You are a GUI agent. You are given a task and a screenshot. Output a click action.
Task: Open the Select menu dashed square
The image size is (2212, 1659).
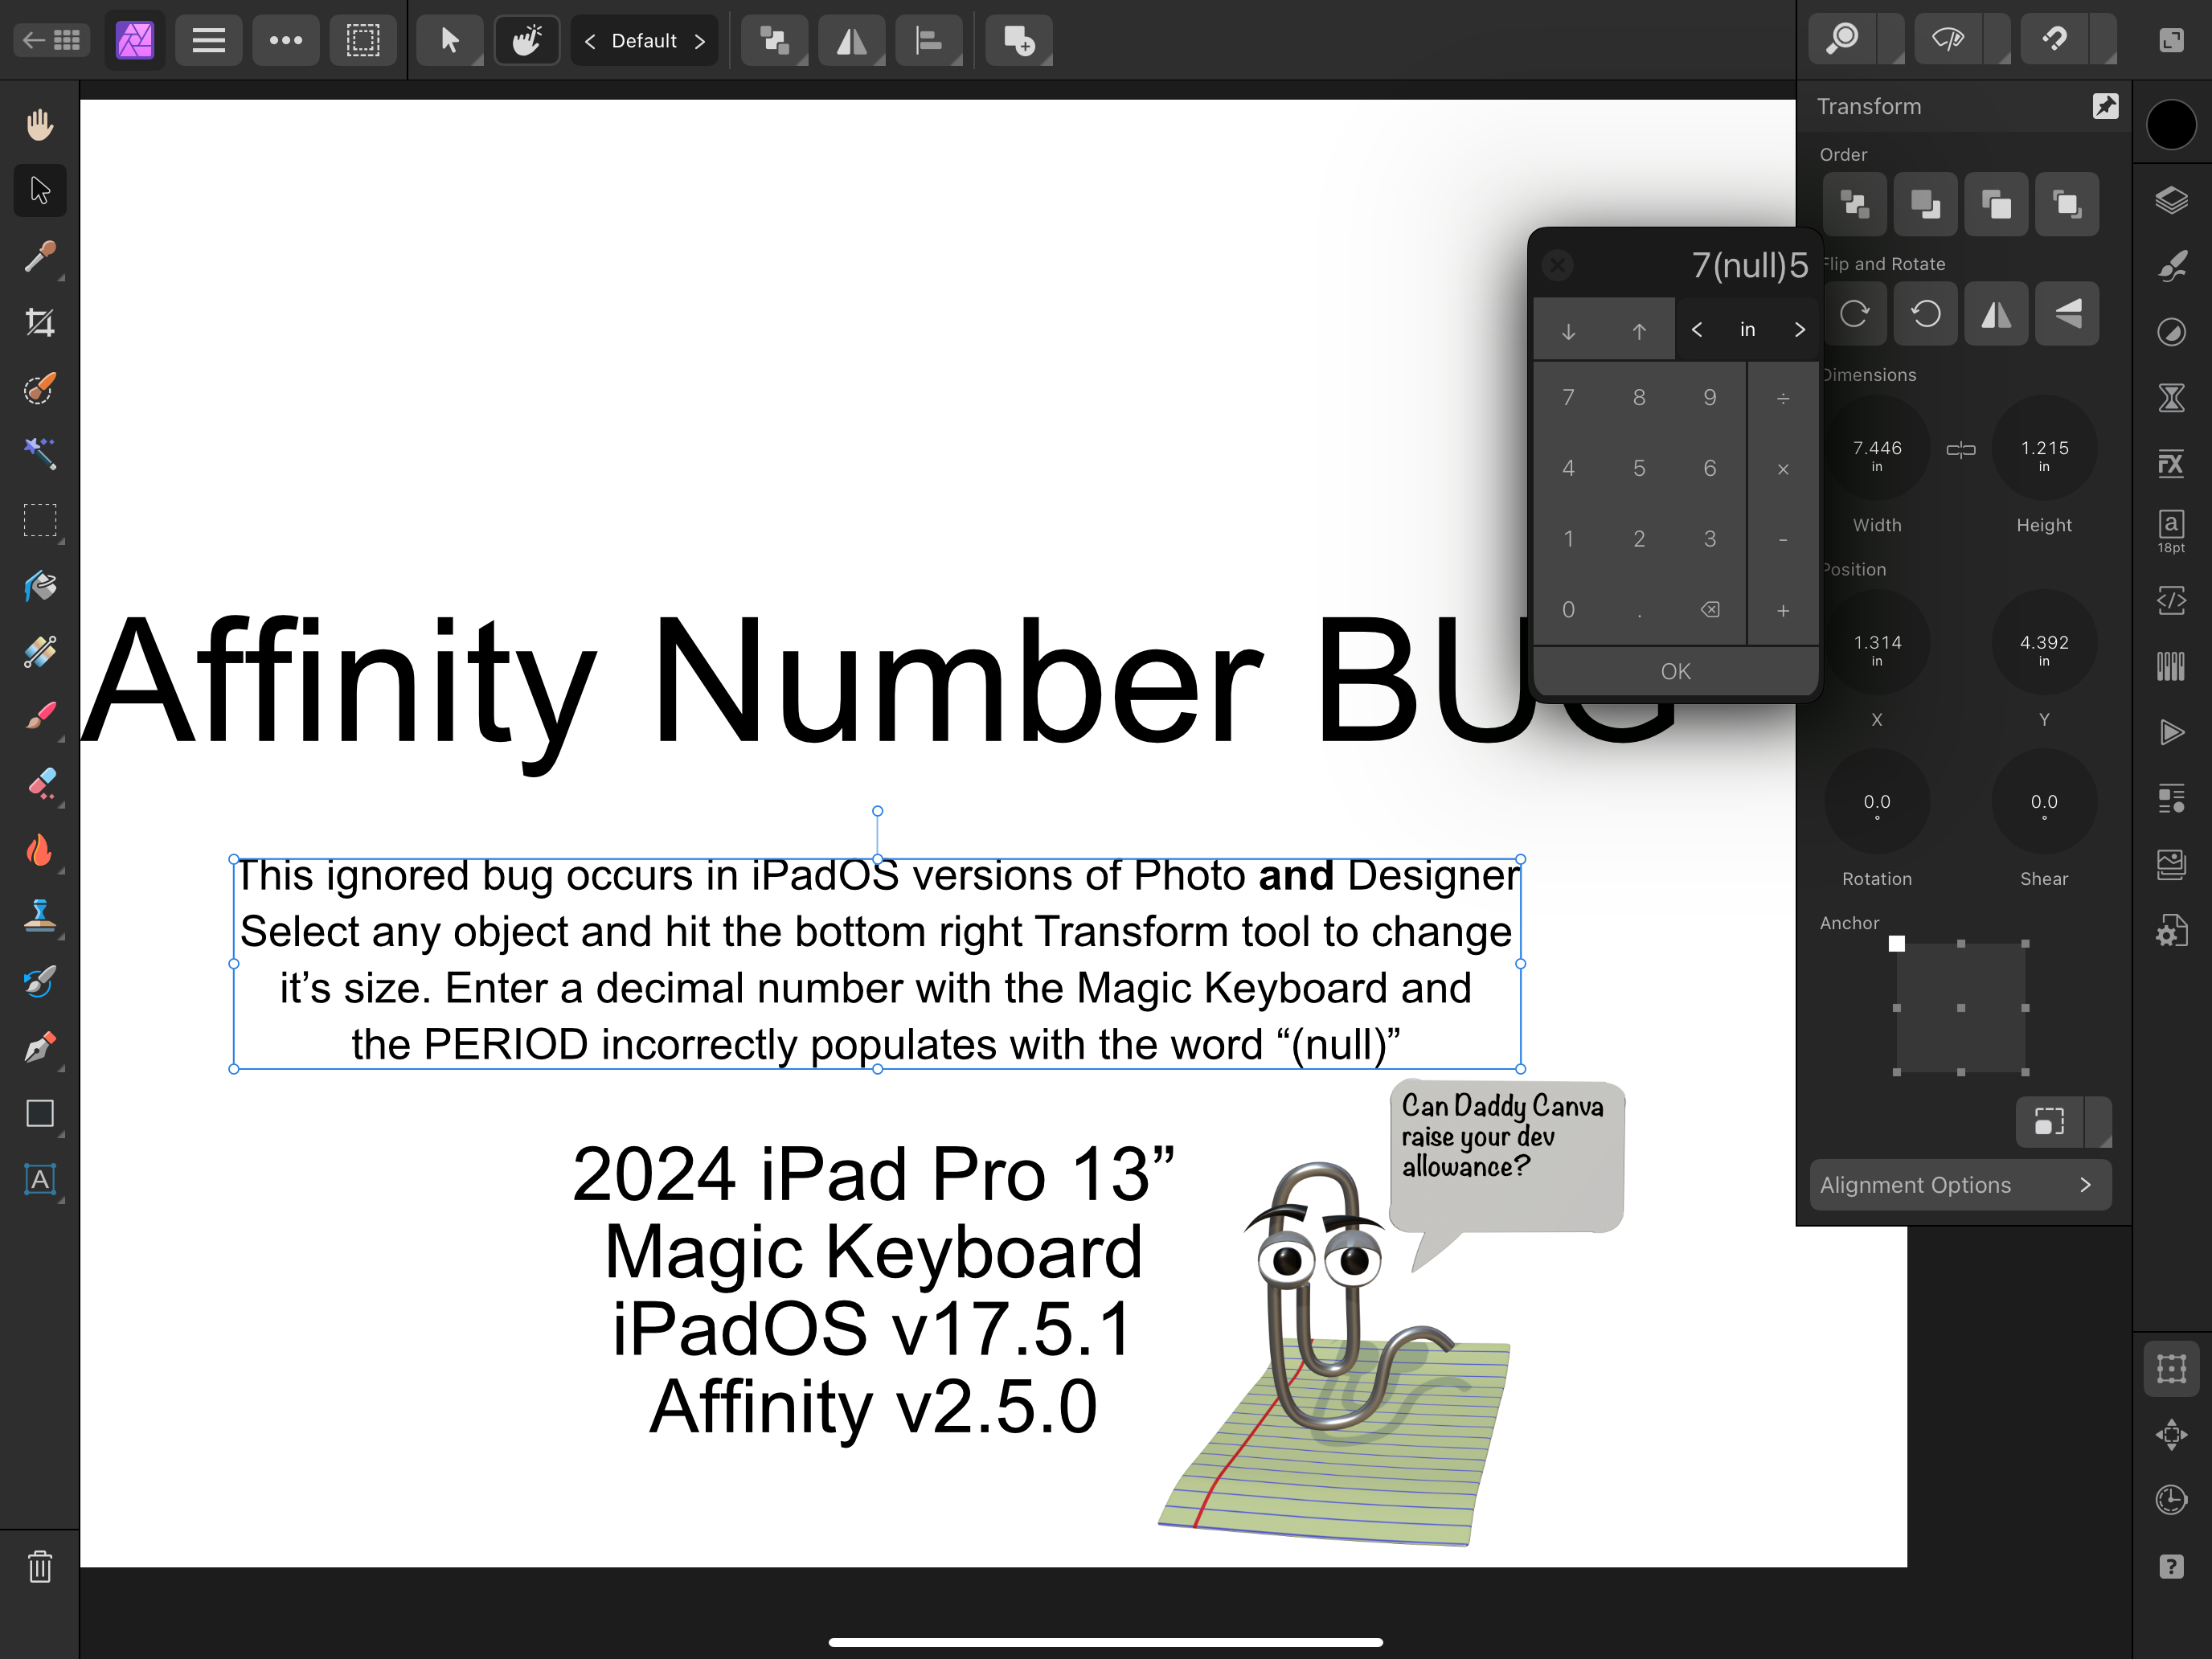coord(363,41)
